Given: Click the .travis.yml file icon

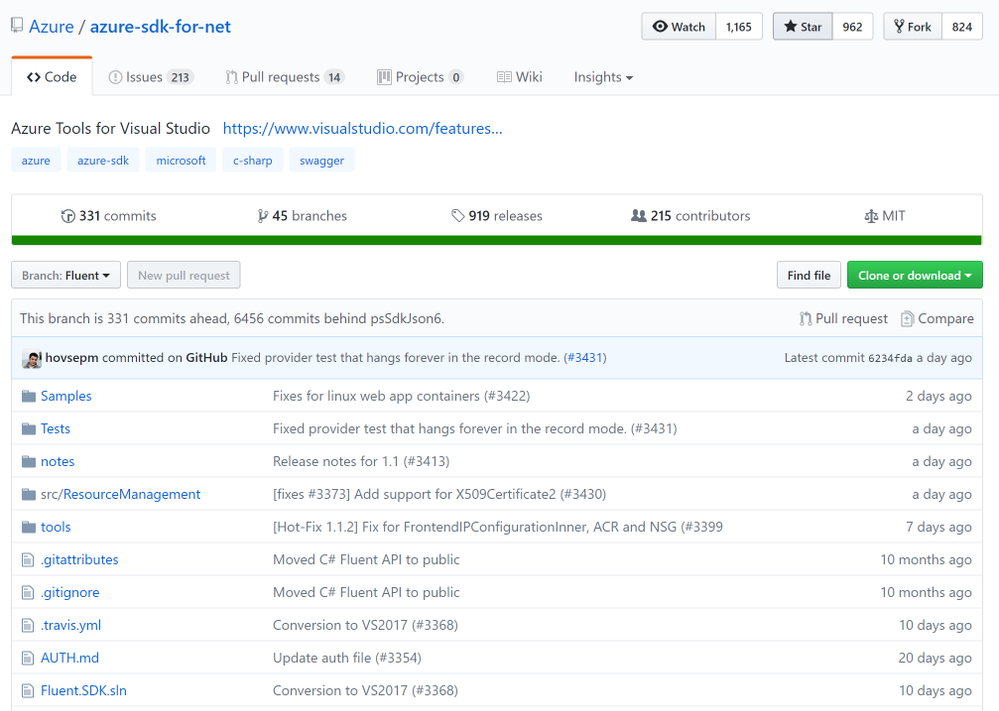Looking at the screenshot, I should coord(27,626).
